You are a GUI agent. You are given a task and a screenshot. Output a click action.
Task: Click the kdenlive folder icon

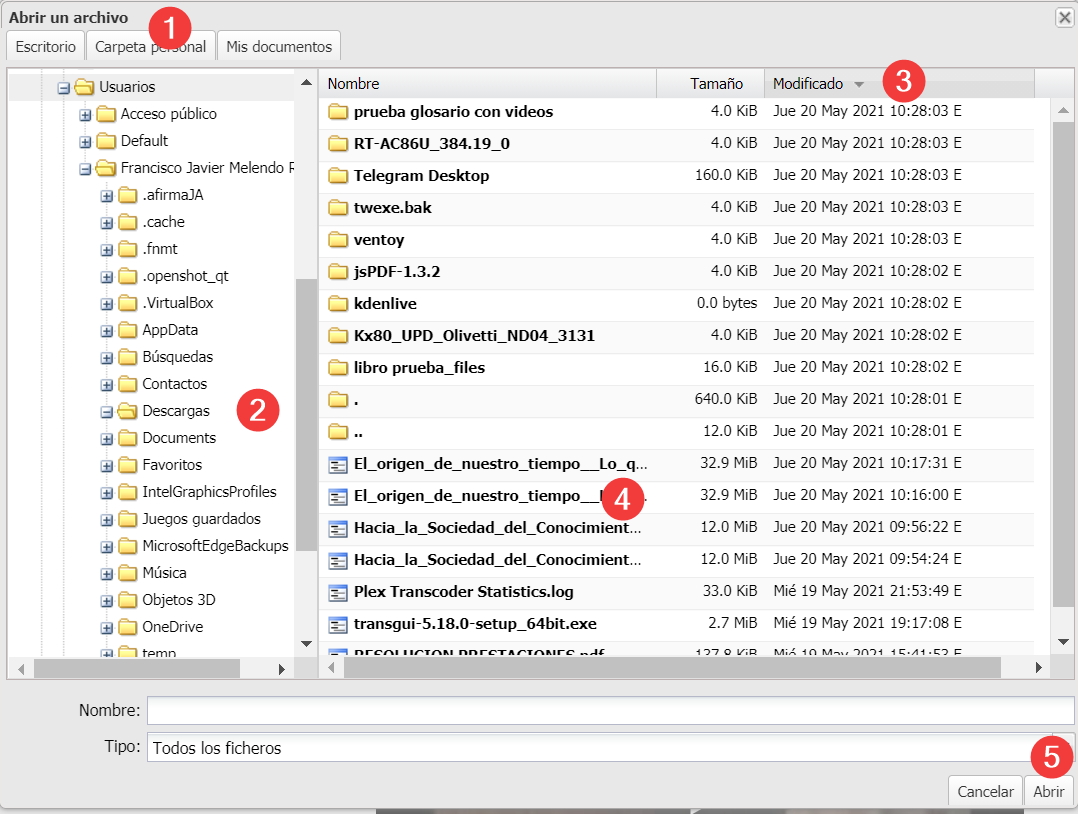coord(337,304)
